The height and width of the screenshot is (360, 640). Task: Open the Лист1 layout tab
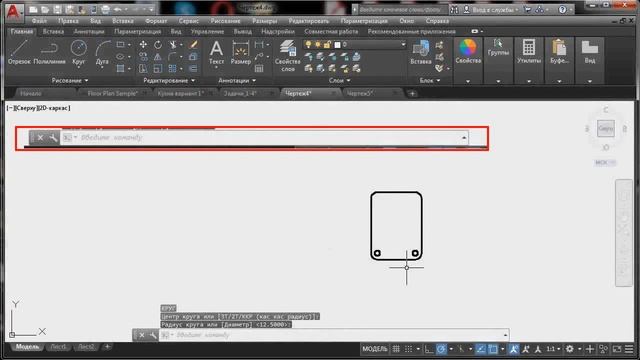tap(58, 347)
